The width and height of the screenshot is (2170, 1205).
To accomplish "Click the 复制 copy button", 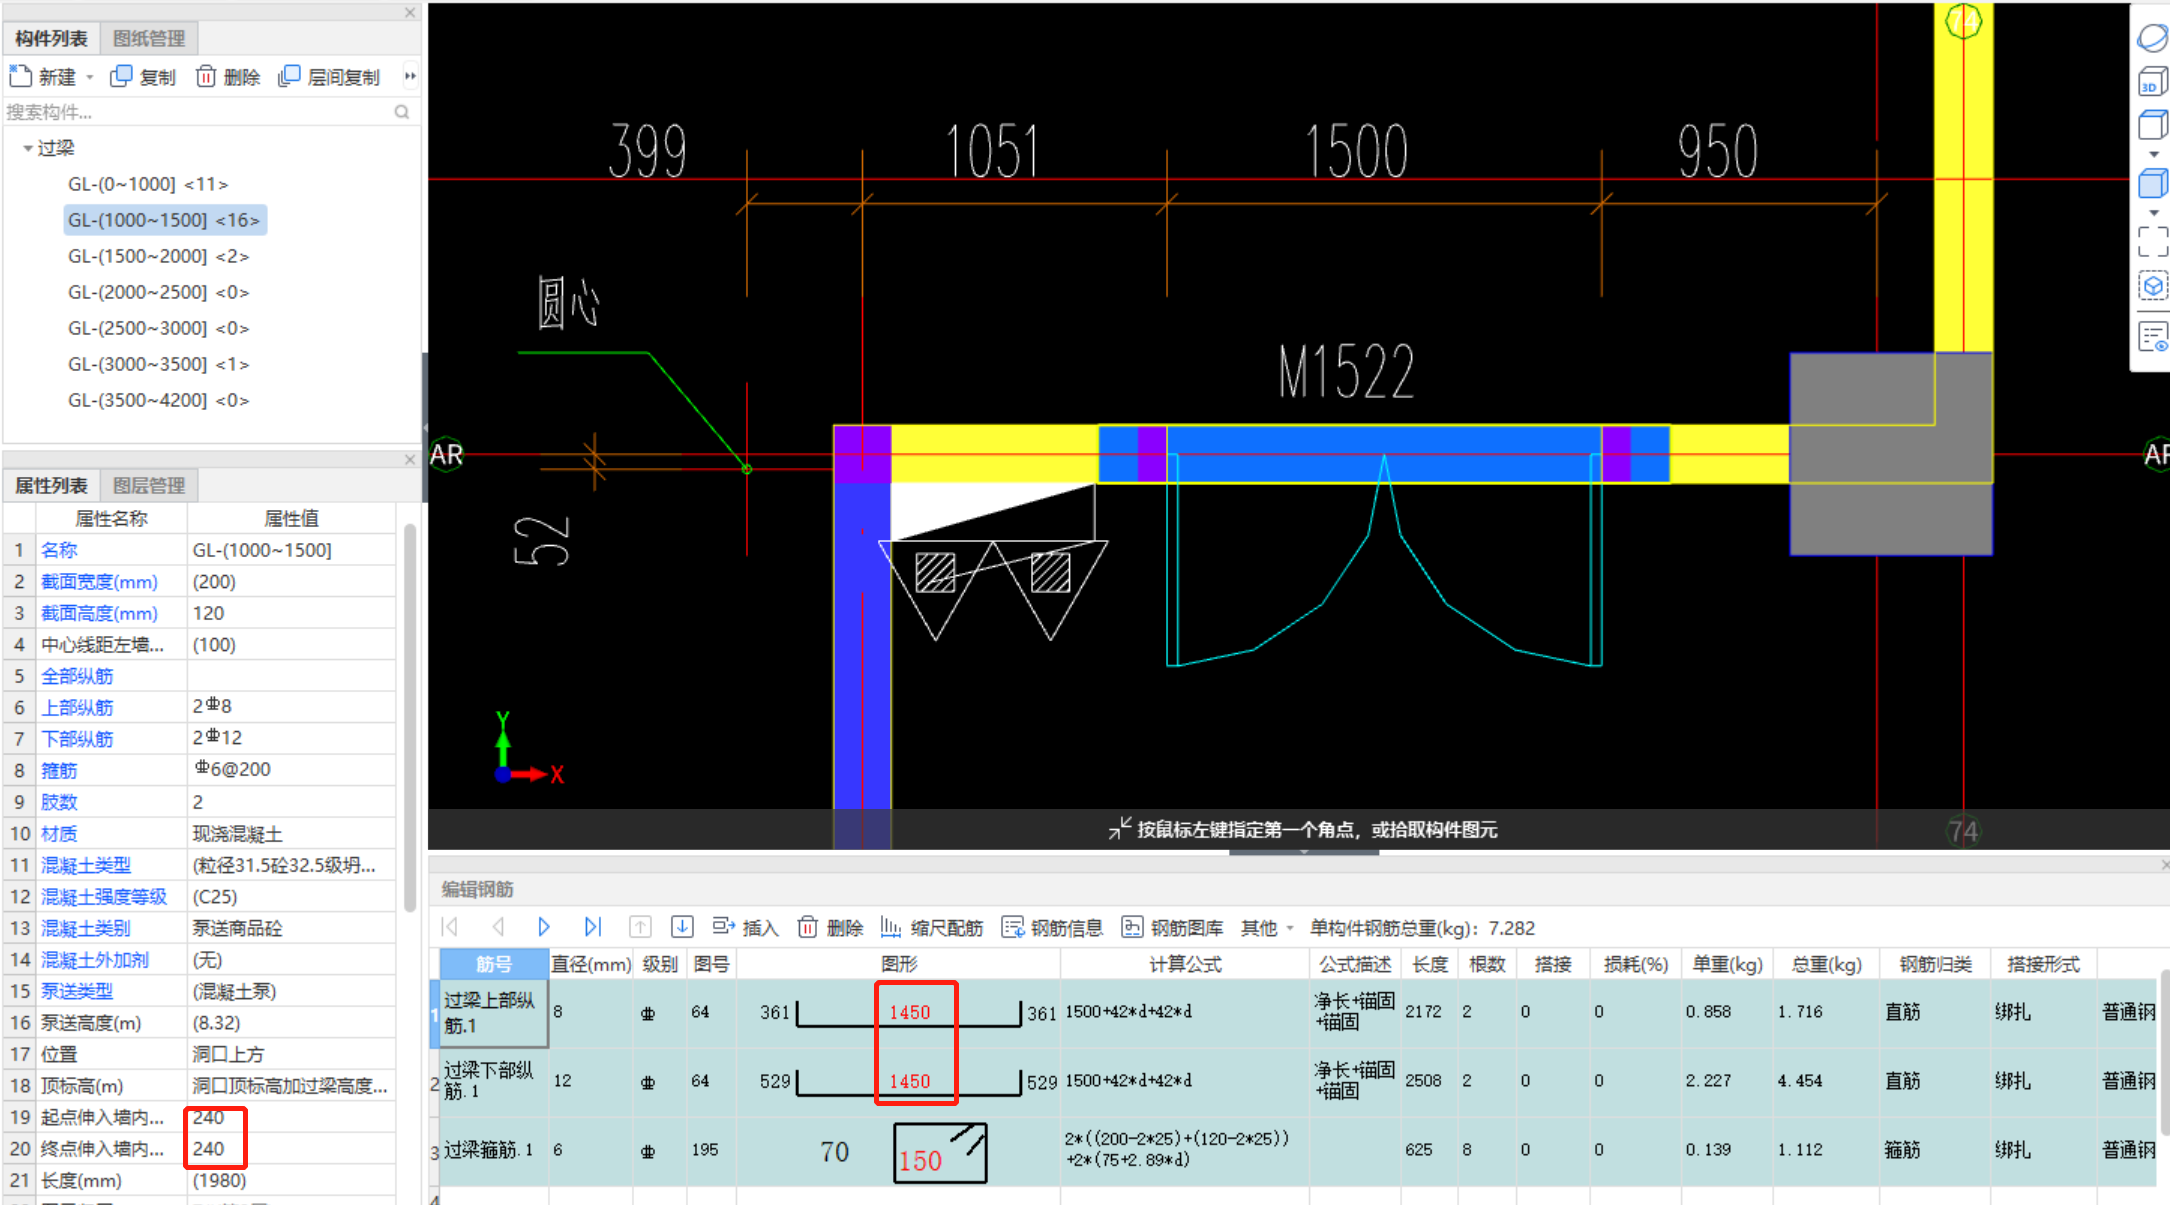I will click(143, 77).
